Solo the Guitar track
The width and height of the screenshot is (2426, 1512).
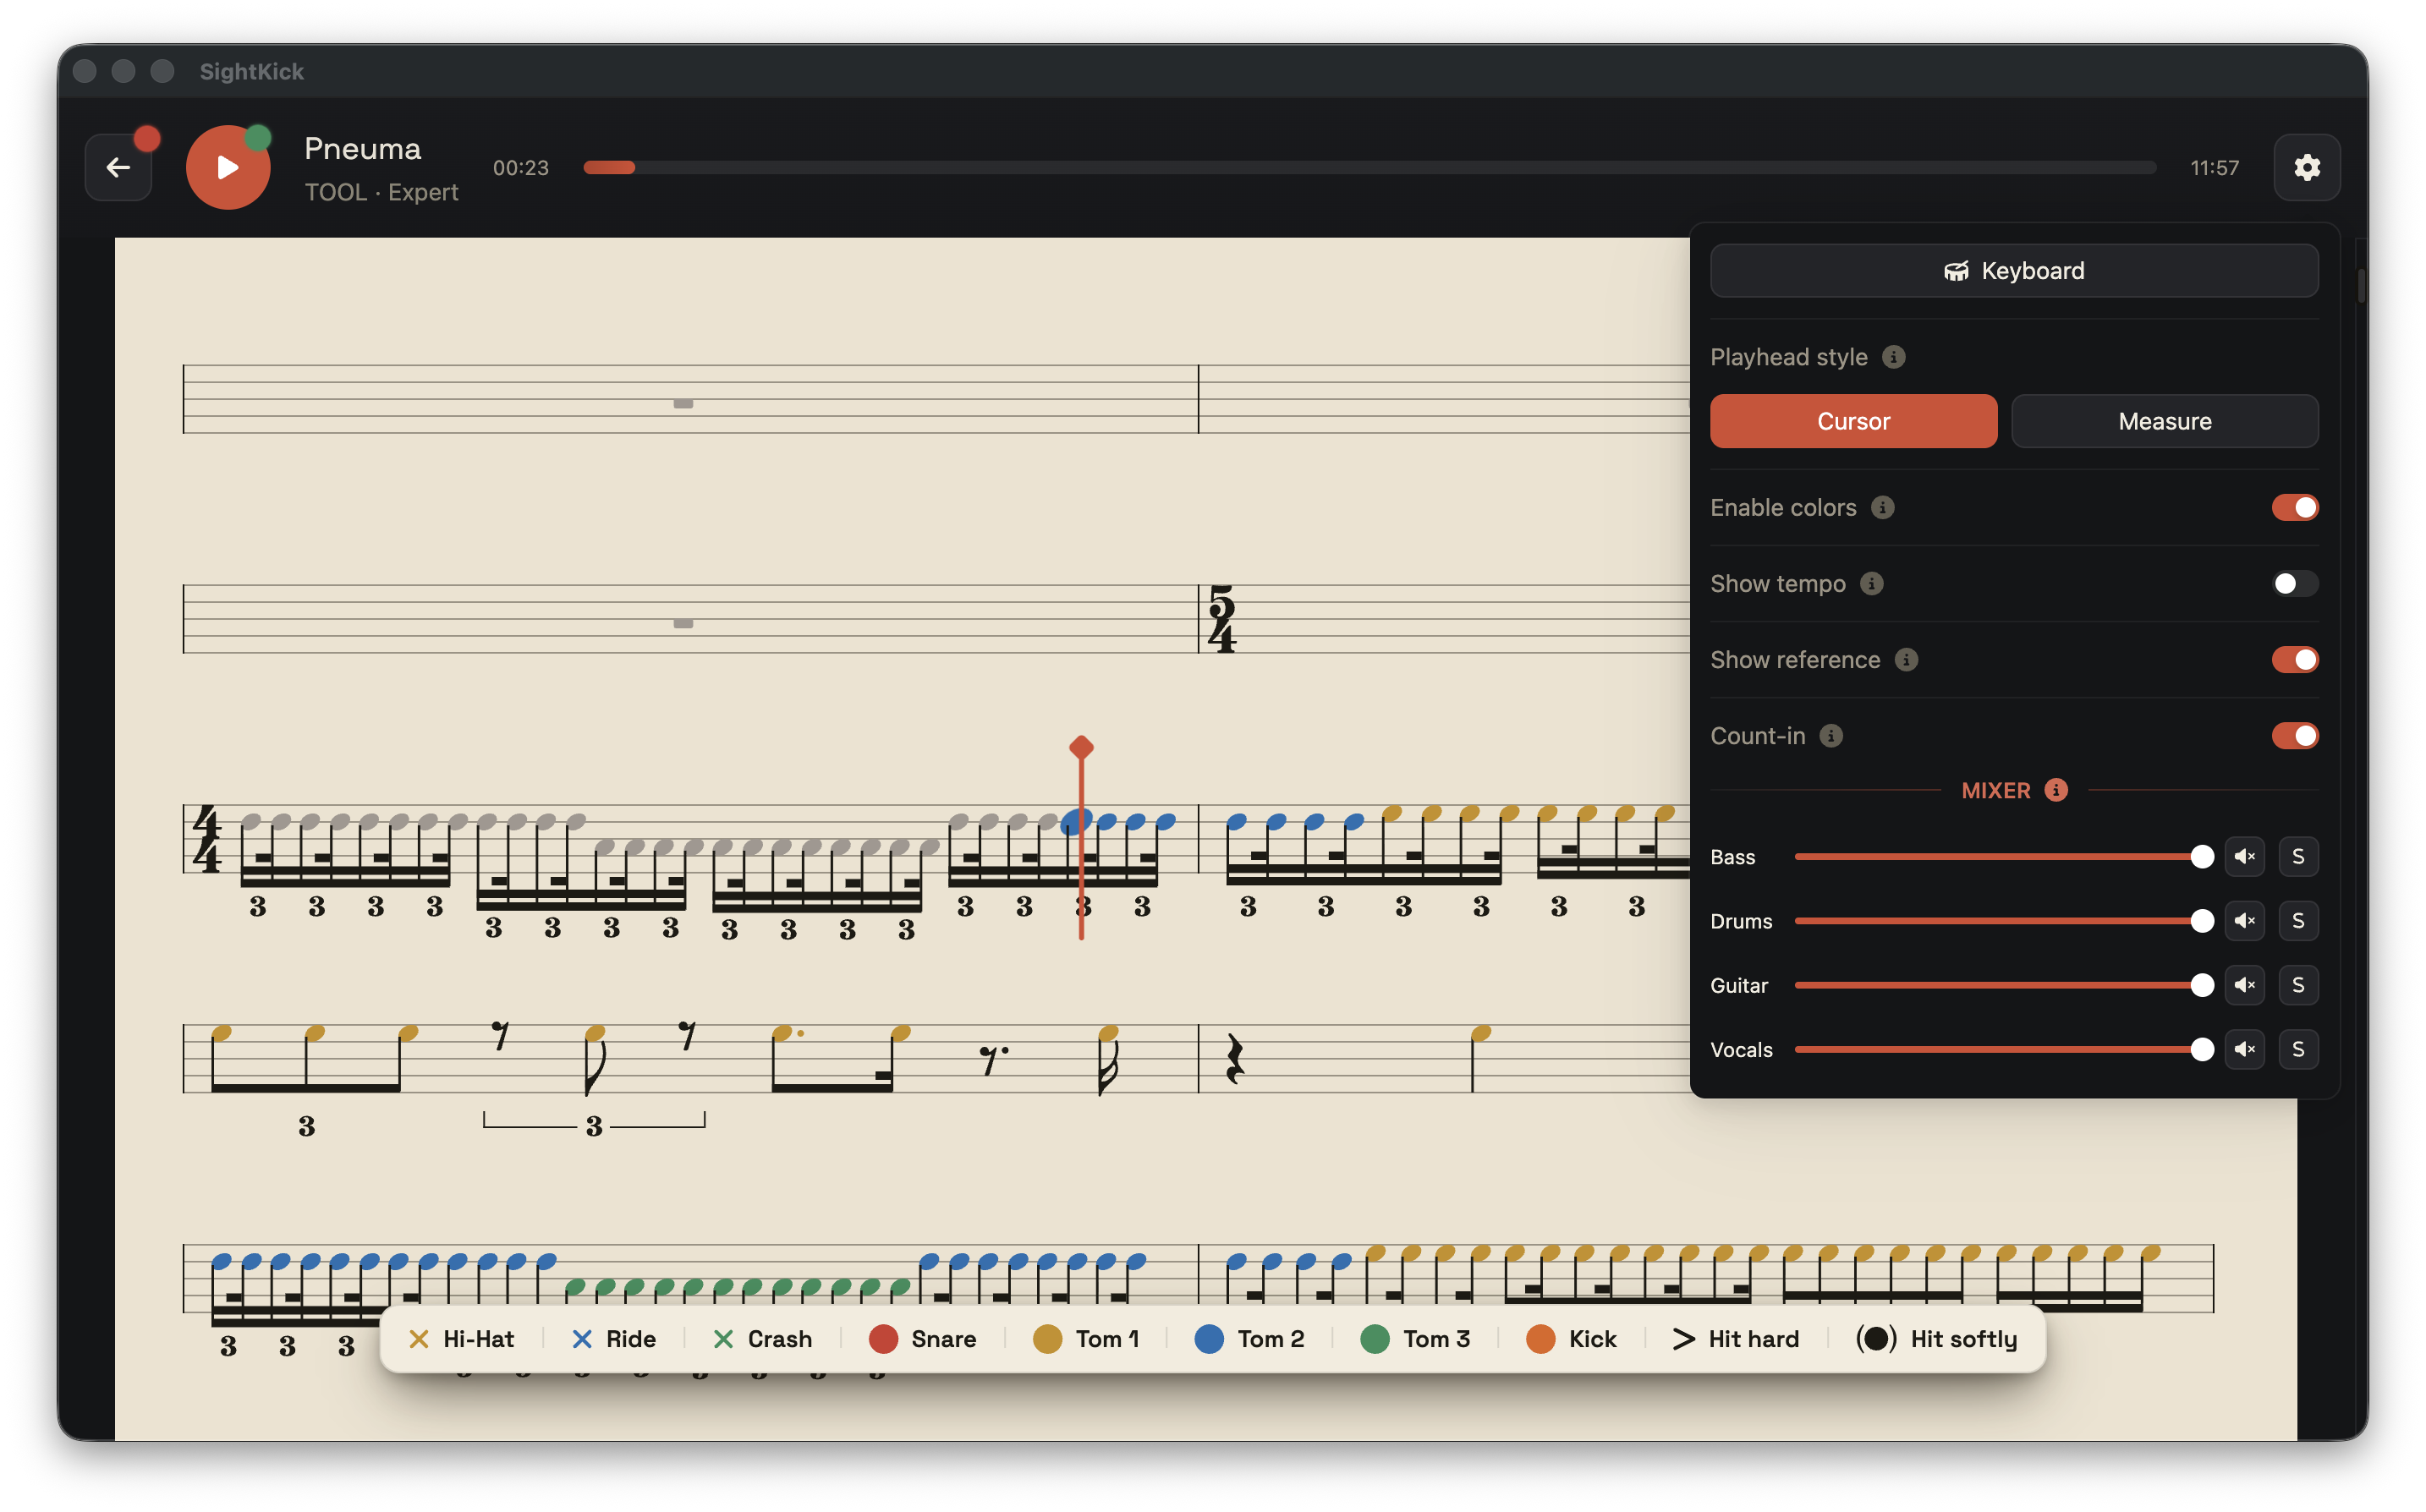[x=2298, y=985]
